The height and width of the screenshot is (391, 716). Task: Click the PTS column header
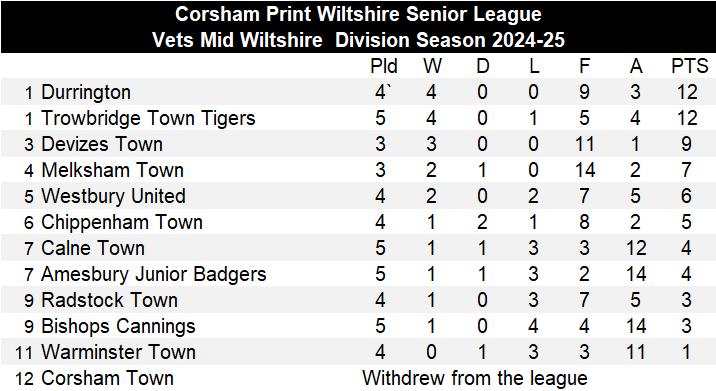[x=690, y=66]
